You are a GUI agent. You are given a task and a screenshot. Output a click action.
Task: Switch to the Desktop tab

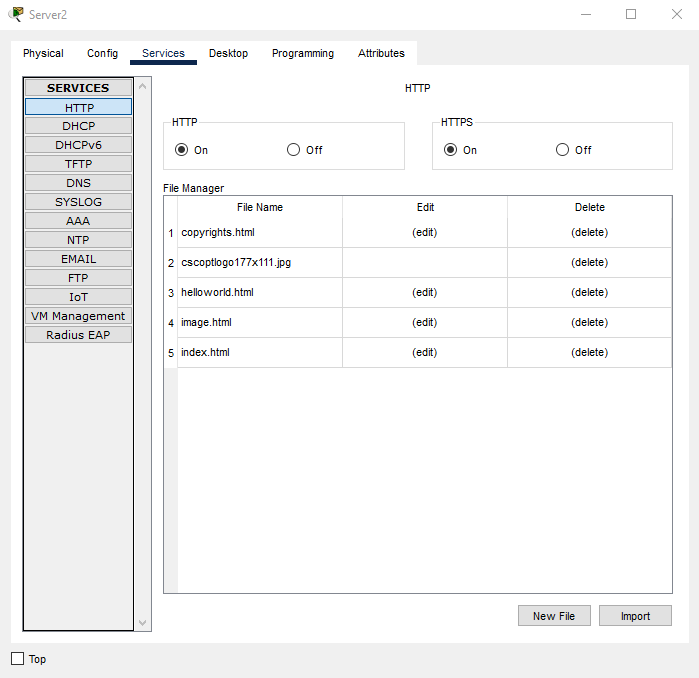pos(228,53)
